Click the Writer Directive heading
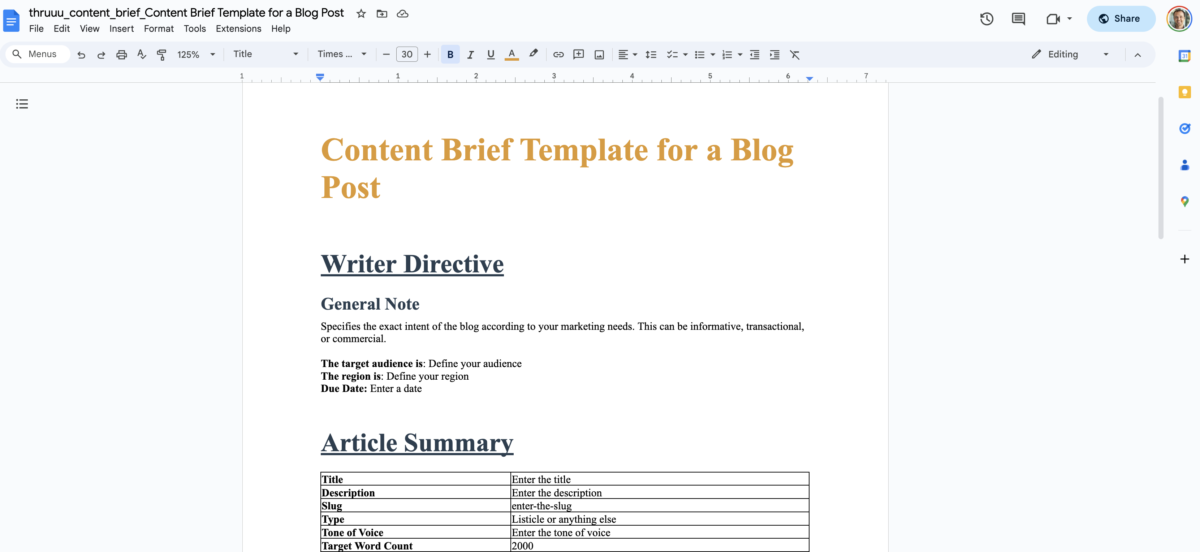Image resolution: width=1200 pixels, height=552 pixels. 412,264
